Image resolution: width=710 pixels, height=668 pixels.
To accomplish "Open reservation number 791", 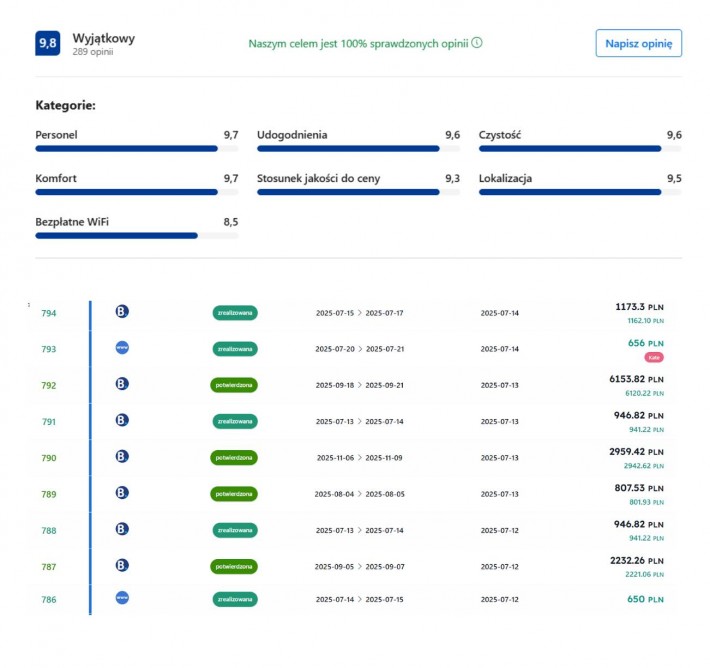I will tap(49, 422).
